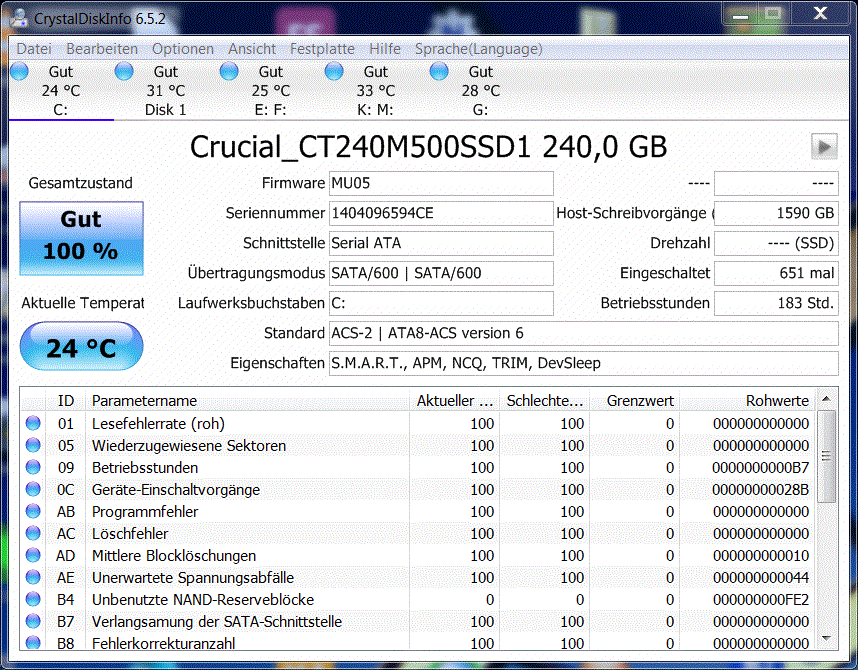Image resolution: width=858 pixels, height=670 pixels.
Task: Click raw value 000000000FE2
Action: (761, 599)
